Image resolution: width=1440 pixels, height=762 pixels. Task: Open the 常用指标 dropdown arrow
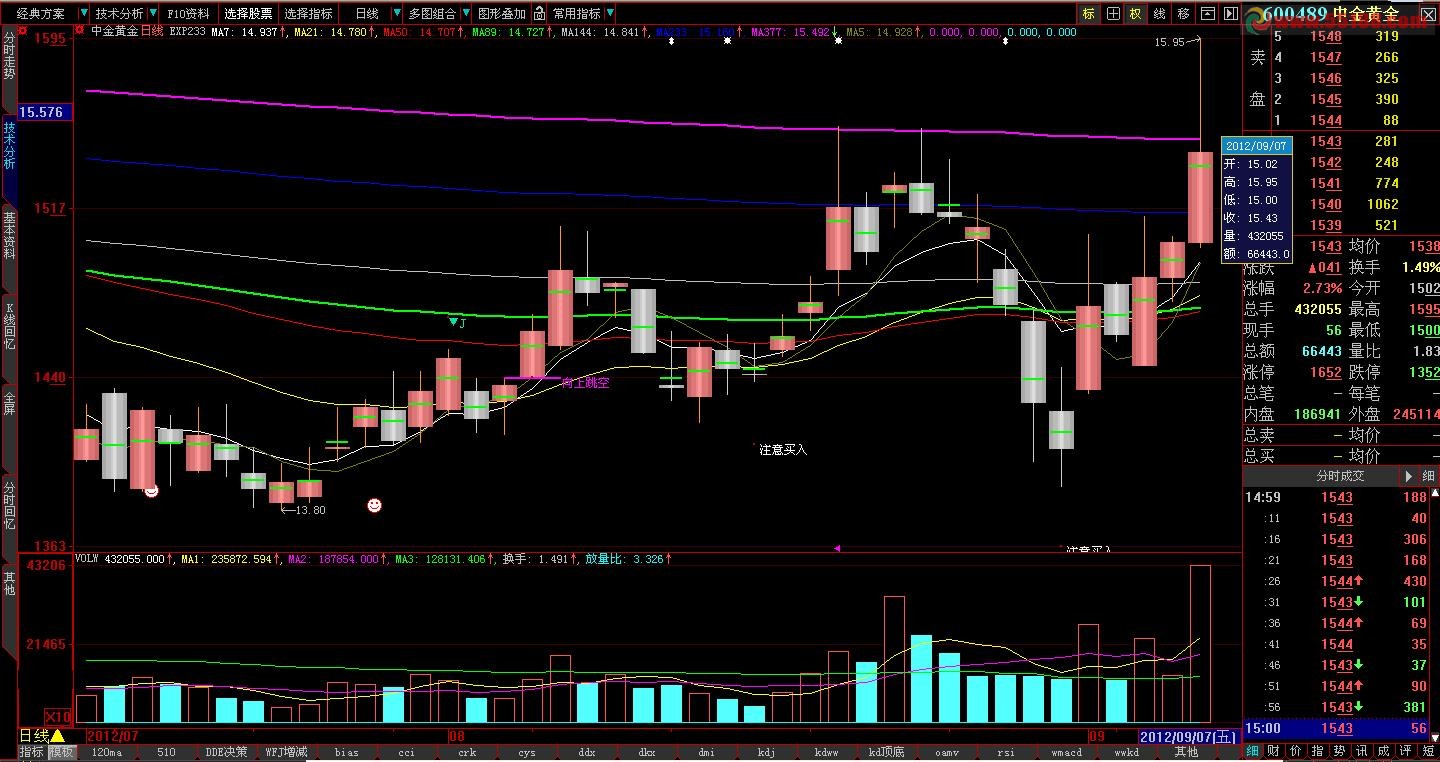(610, 14)
